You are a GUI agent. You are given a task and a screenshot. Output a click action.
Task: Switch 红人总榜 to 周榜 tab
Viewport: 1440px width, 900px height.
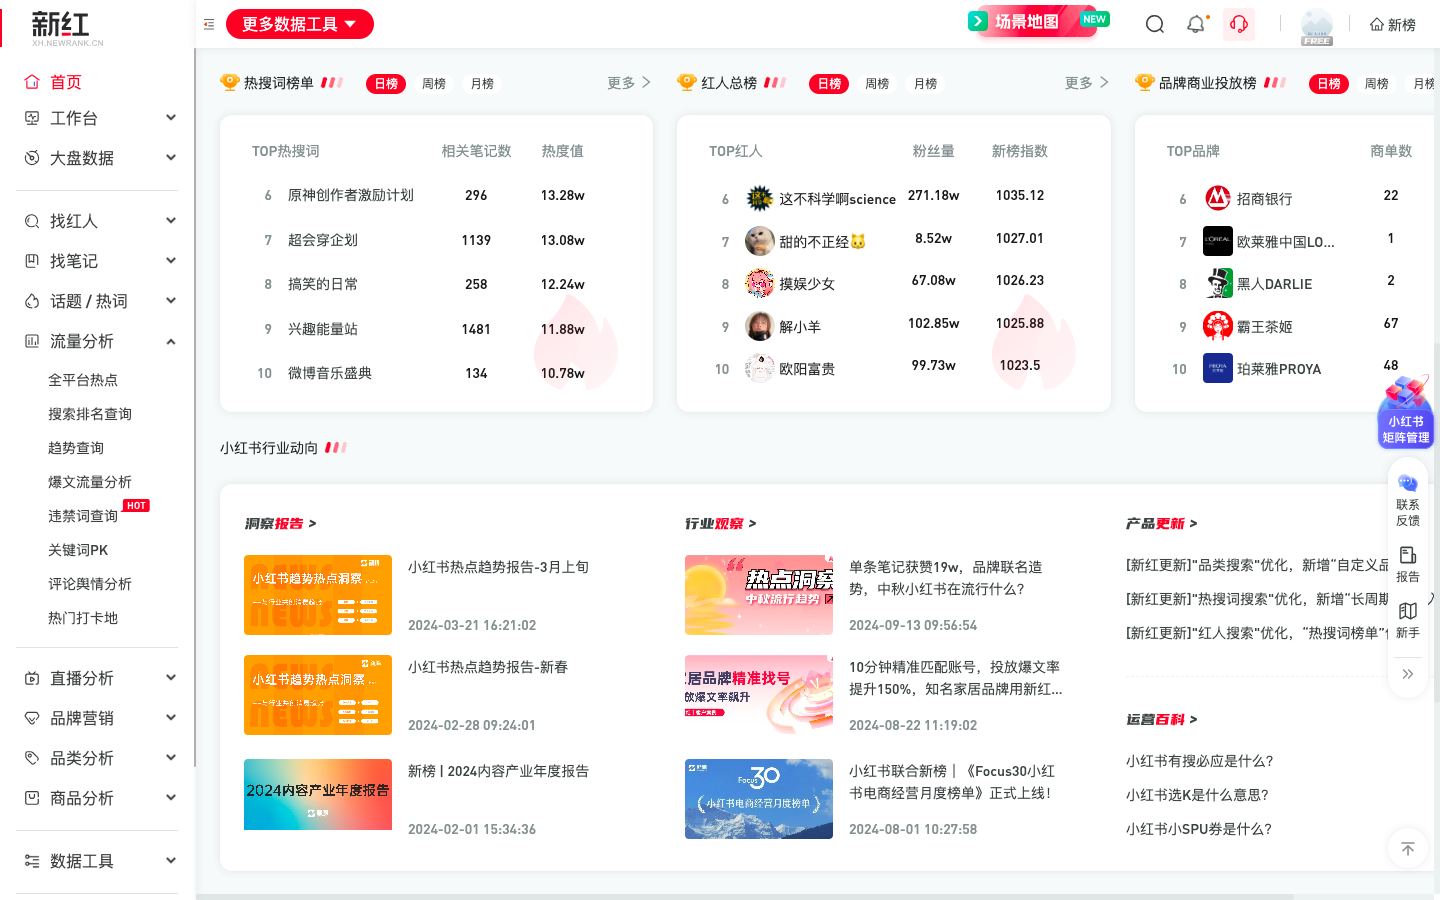pyautogui.click(x=877, y=84)
